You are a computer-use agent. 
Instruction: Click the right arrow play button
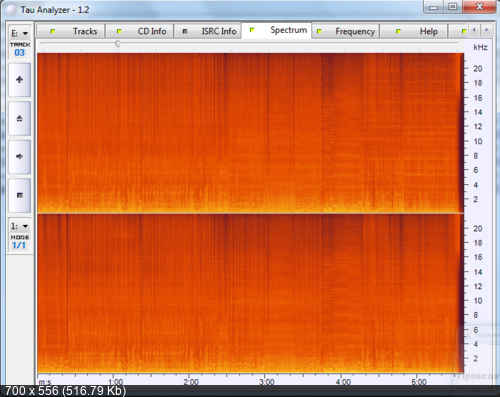[x=20, y=156]
